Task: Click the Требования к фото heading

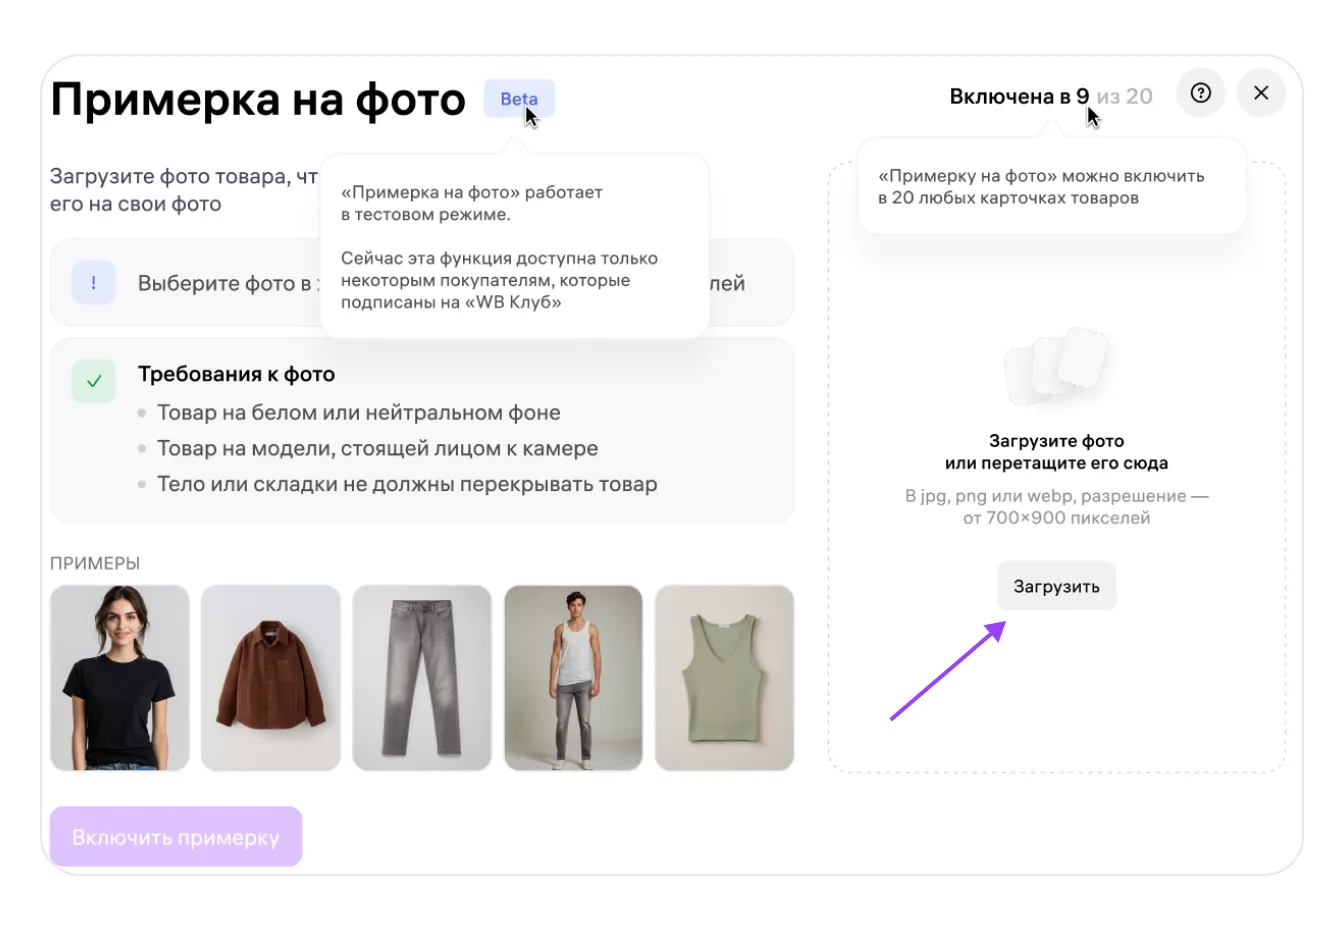Action: click(236, 374)
